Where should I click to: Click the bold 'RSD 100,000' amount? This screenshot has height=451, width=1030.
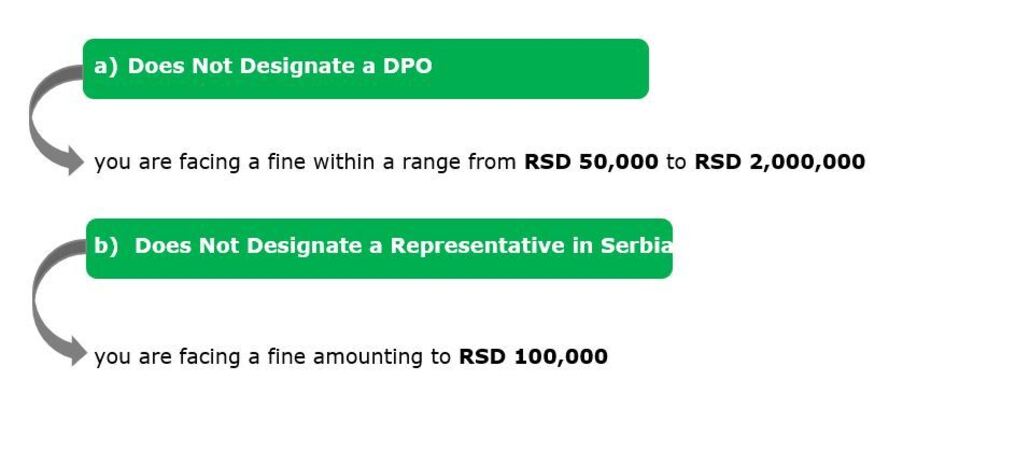click(x=533, y=357)
